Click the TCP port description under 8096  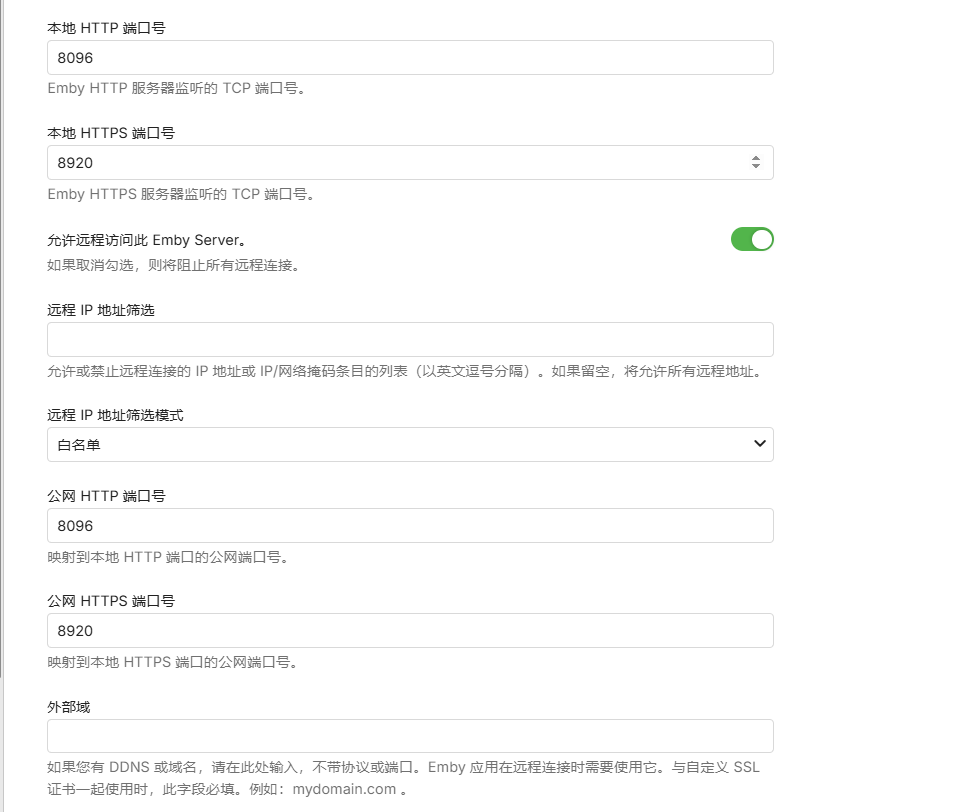[178, 88]
